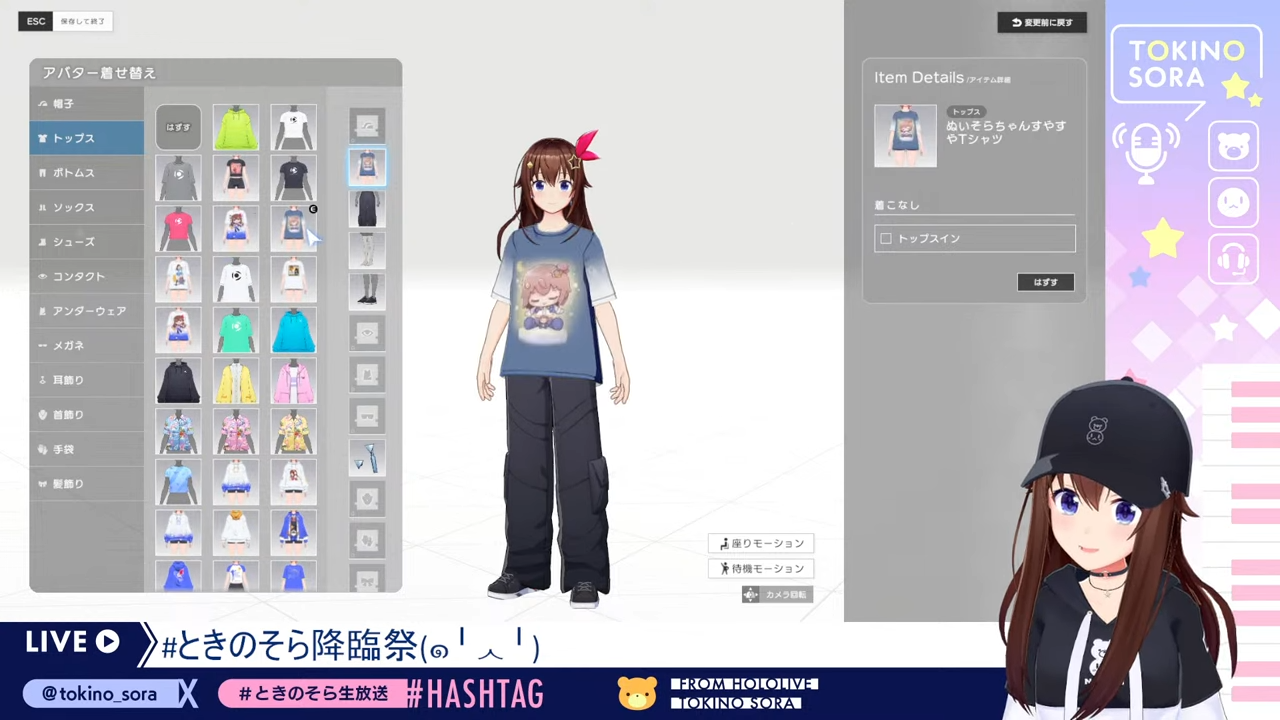Open the 帽子 (hat) category
1280x720 pixels.
(87, 104)
